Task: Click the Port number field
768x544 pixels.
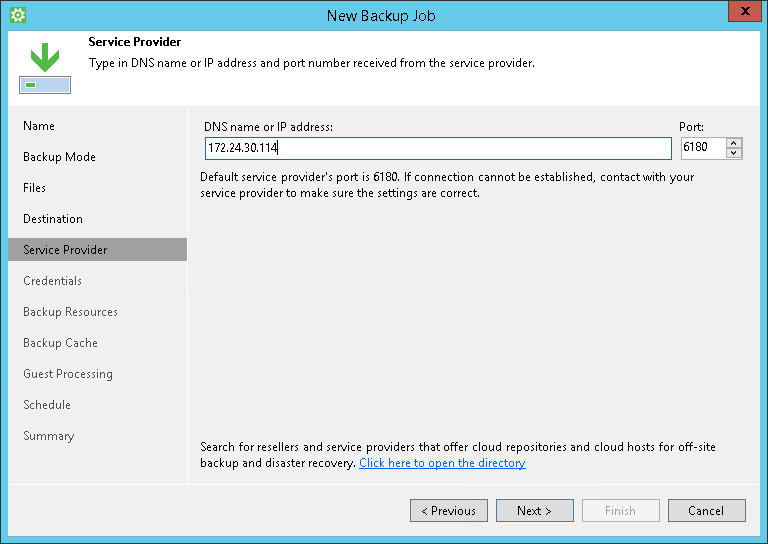Action: pyautogui.click(x=701, y=148)
